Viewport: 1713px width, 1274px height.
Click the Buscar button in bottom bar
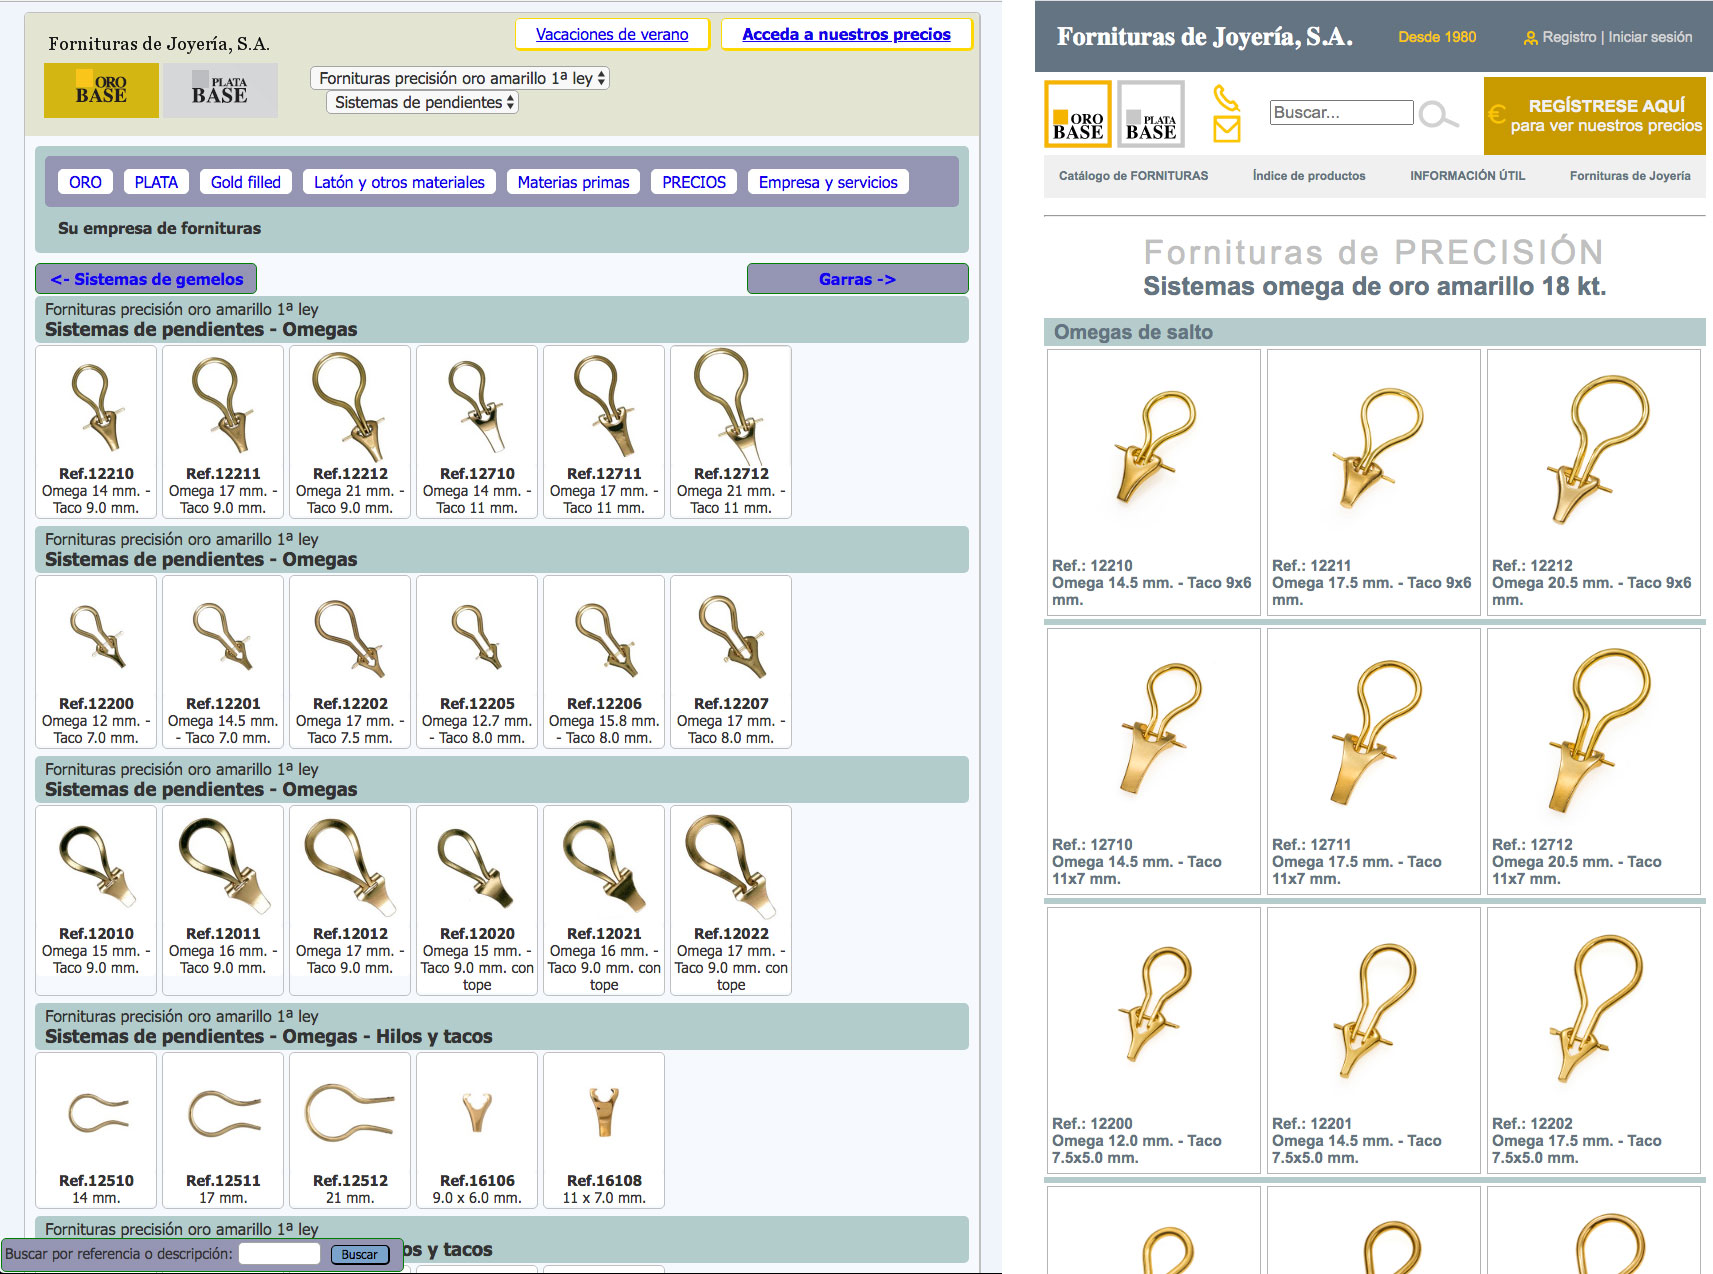(x=359, y=1254)
